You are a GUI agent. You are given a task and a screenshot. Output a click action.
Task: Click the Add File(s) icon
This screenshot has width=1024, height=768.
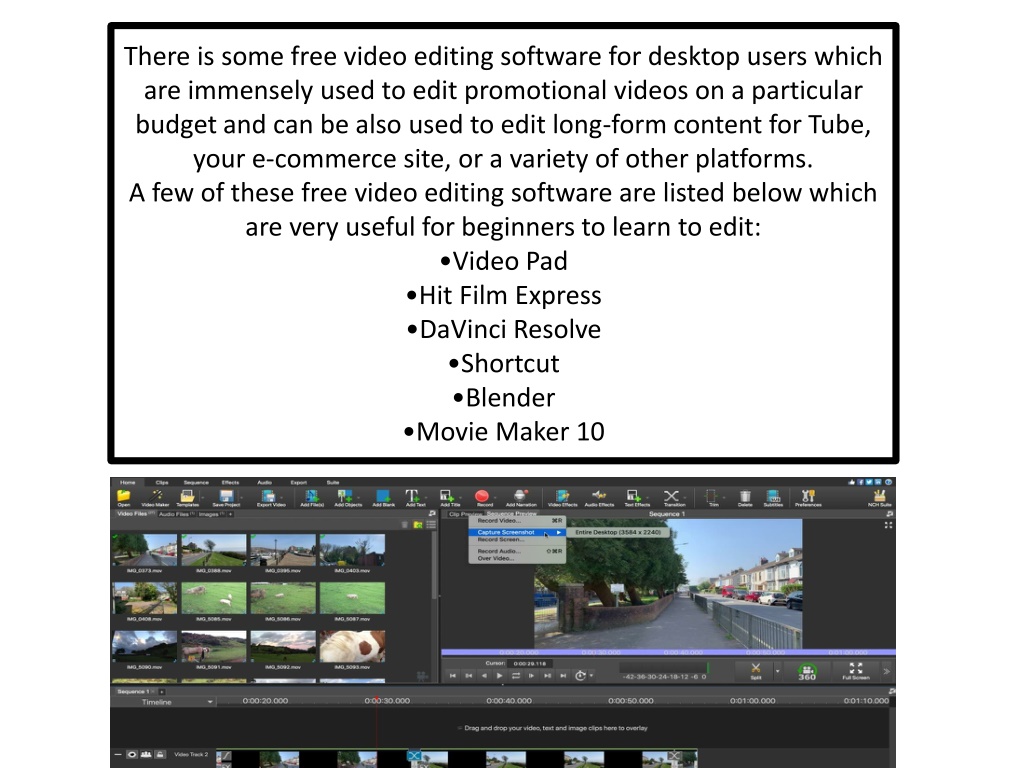coord(312,498)
